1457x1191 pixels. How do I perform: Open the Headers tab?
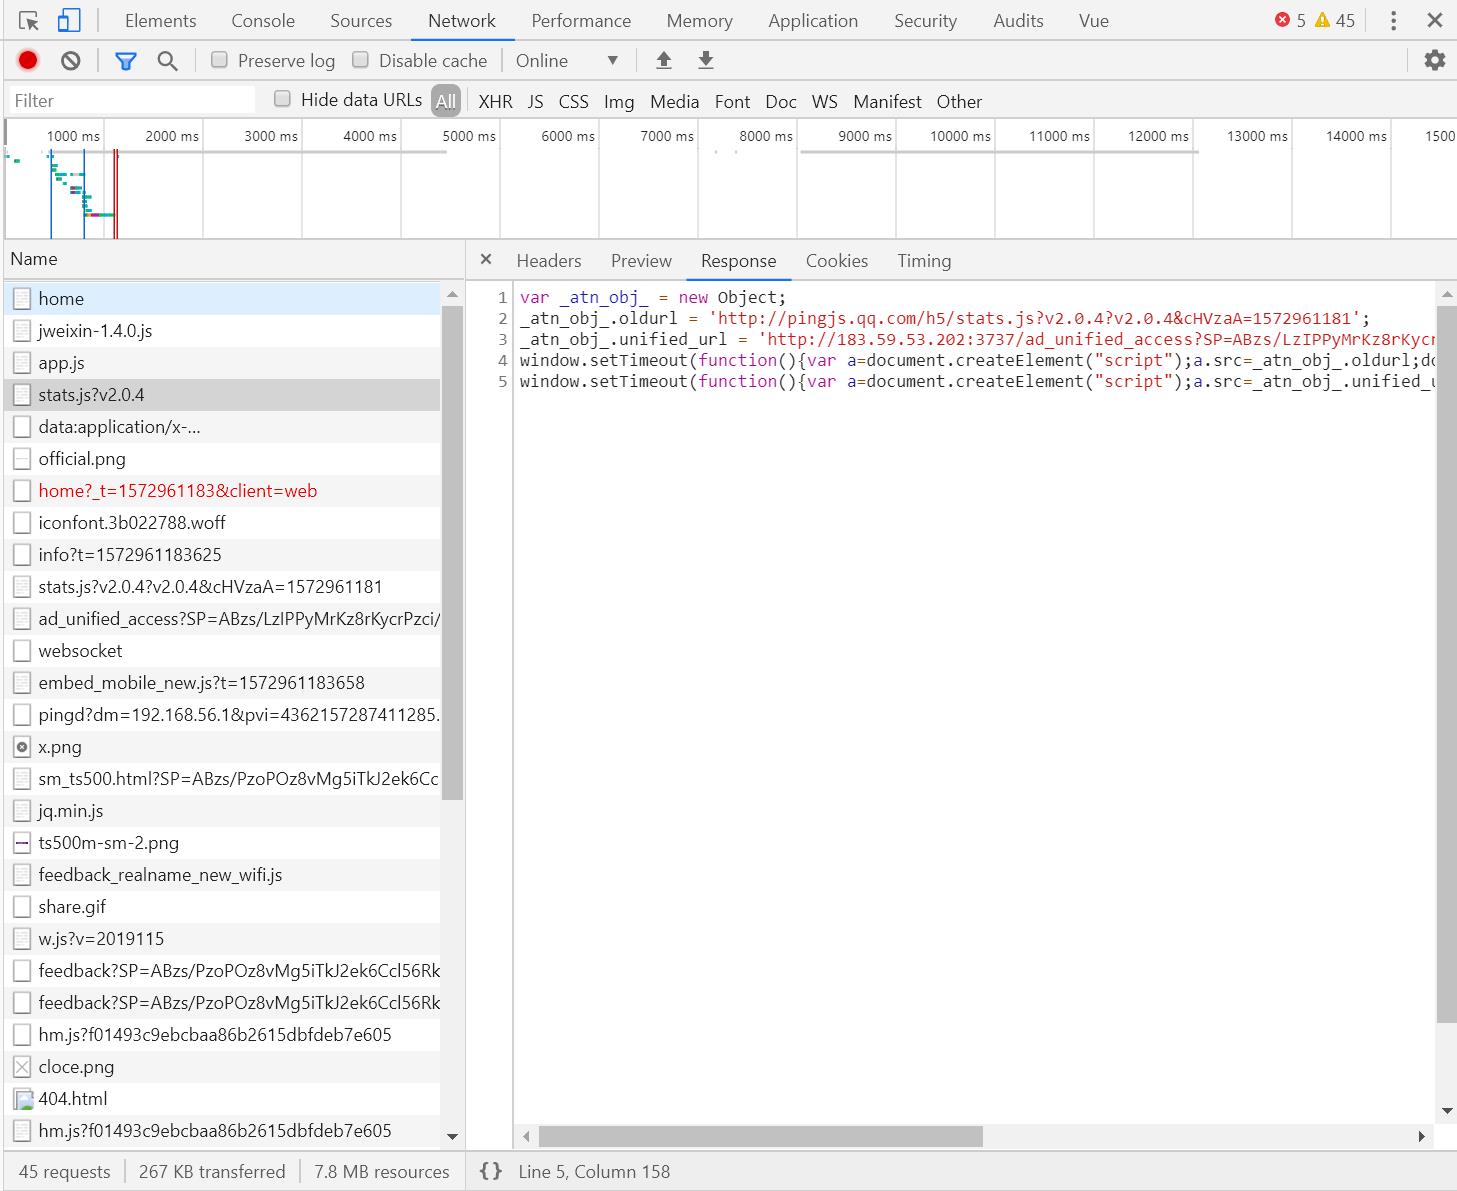(548, 261)
